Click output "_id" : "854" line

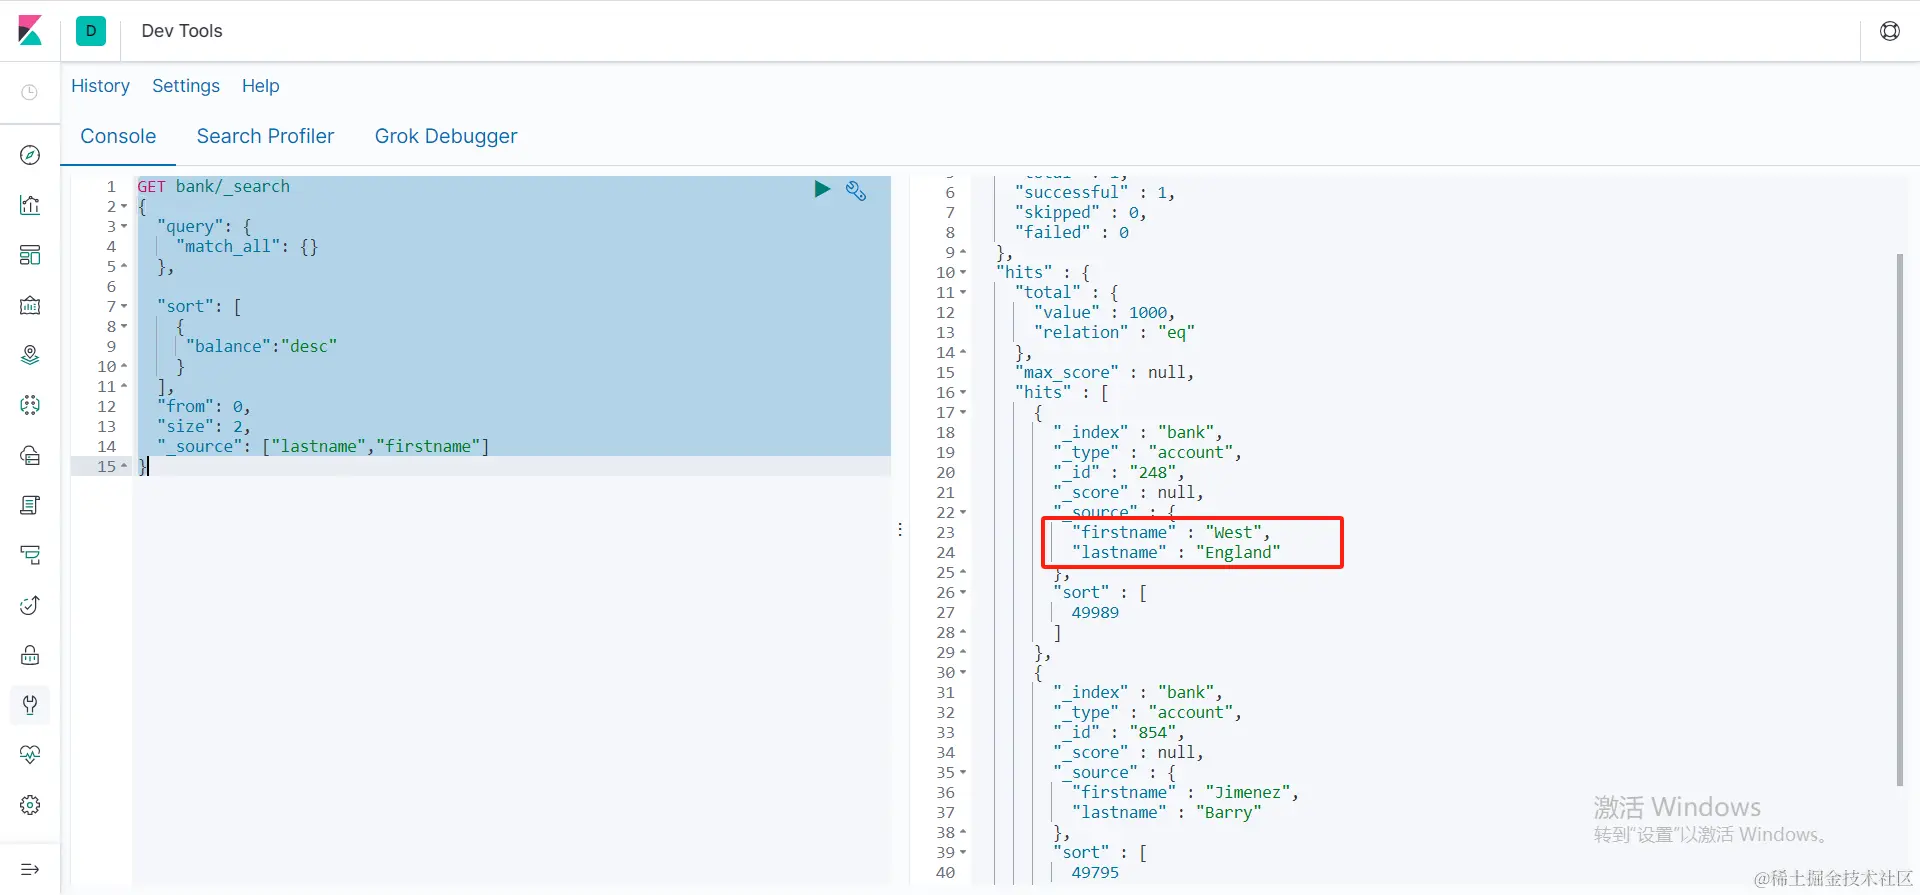click(x=1118, y=732)
